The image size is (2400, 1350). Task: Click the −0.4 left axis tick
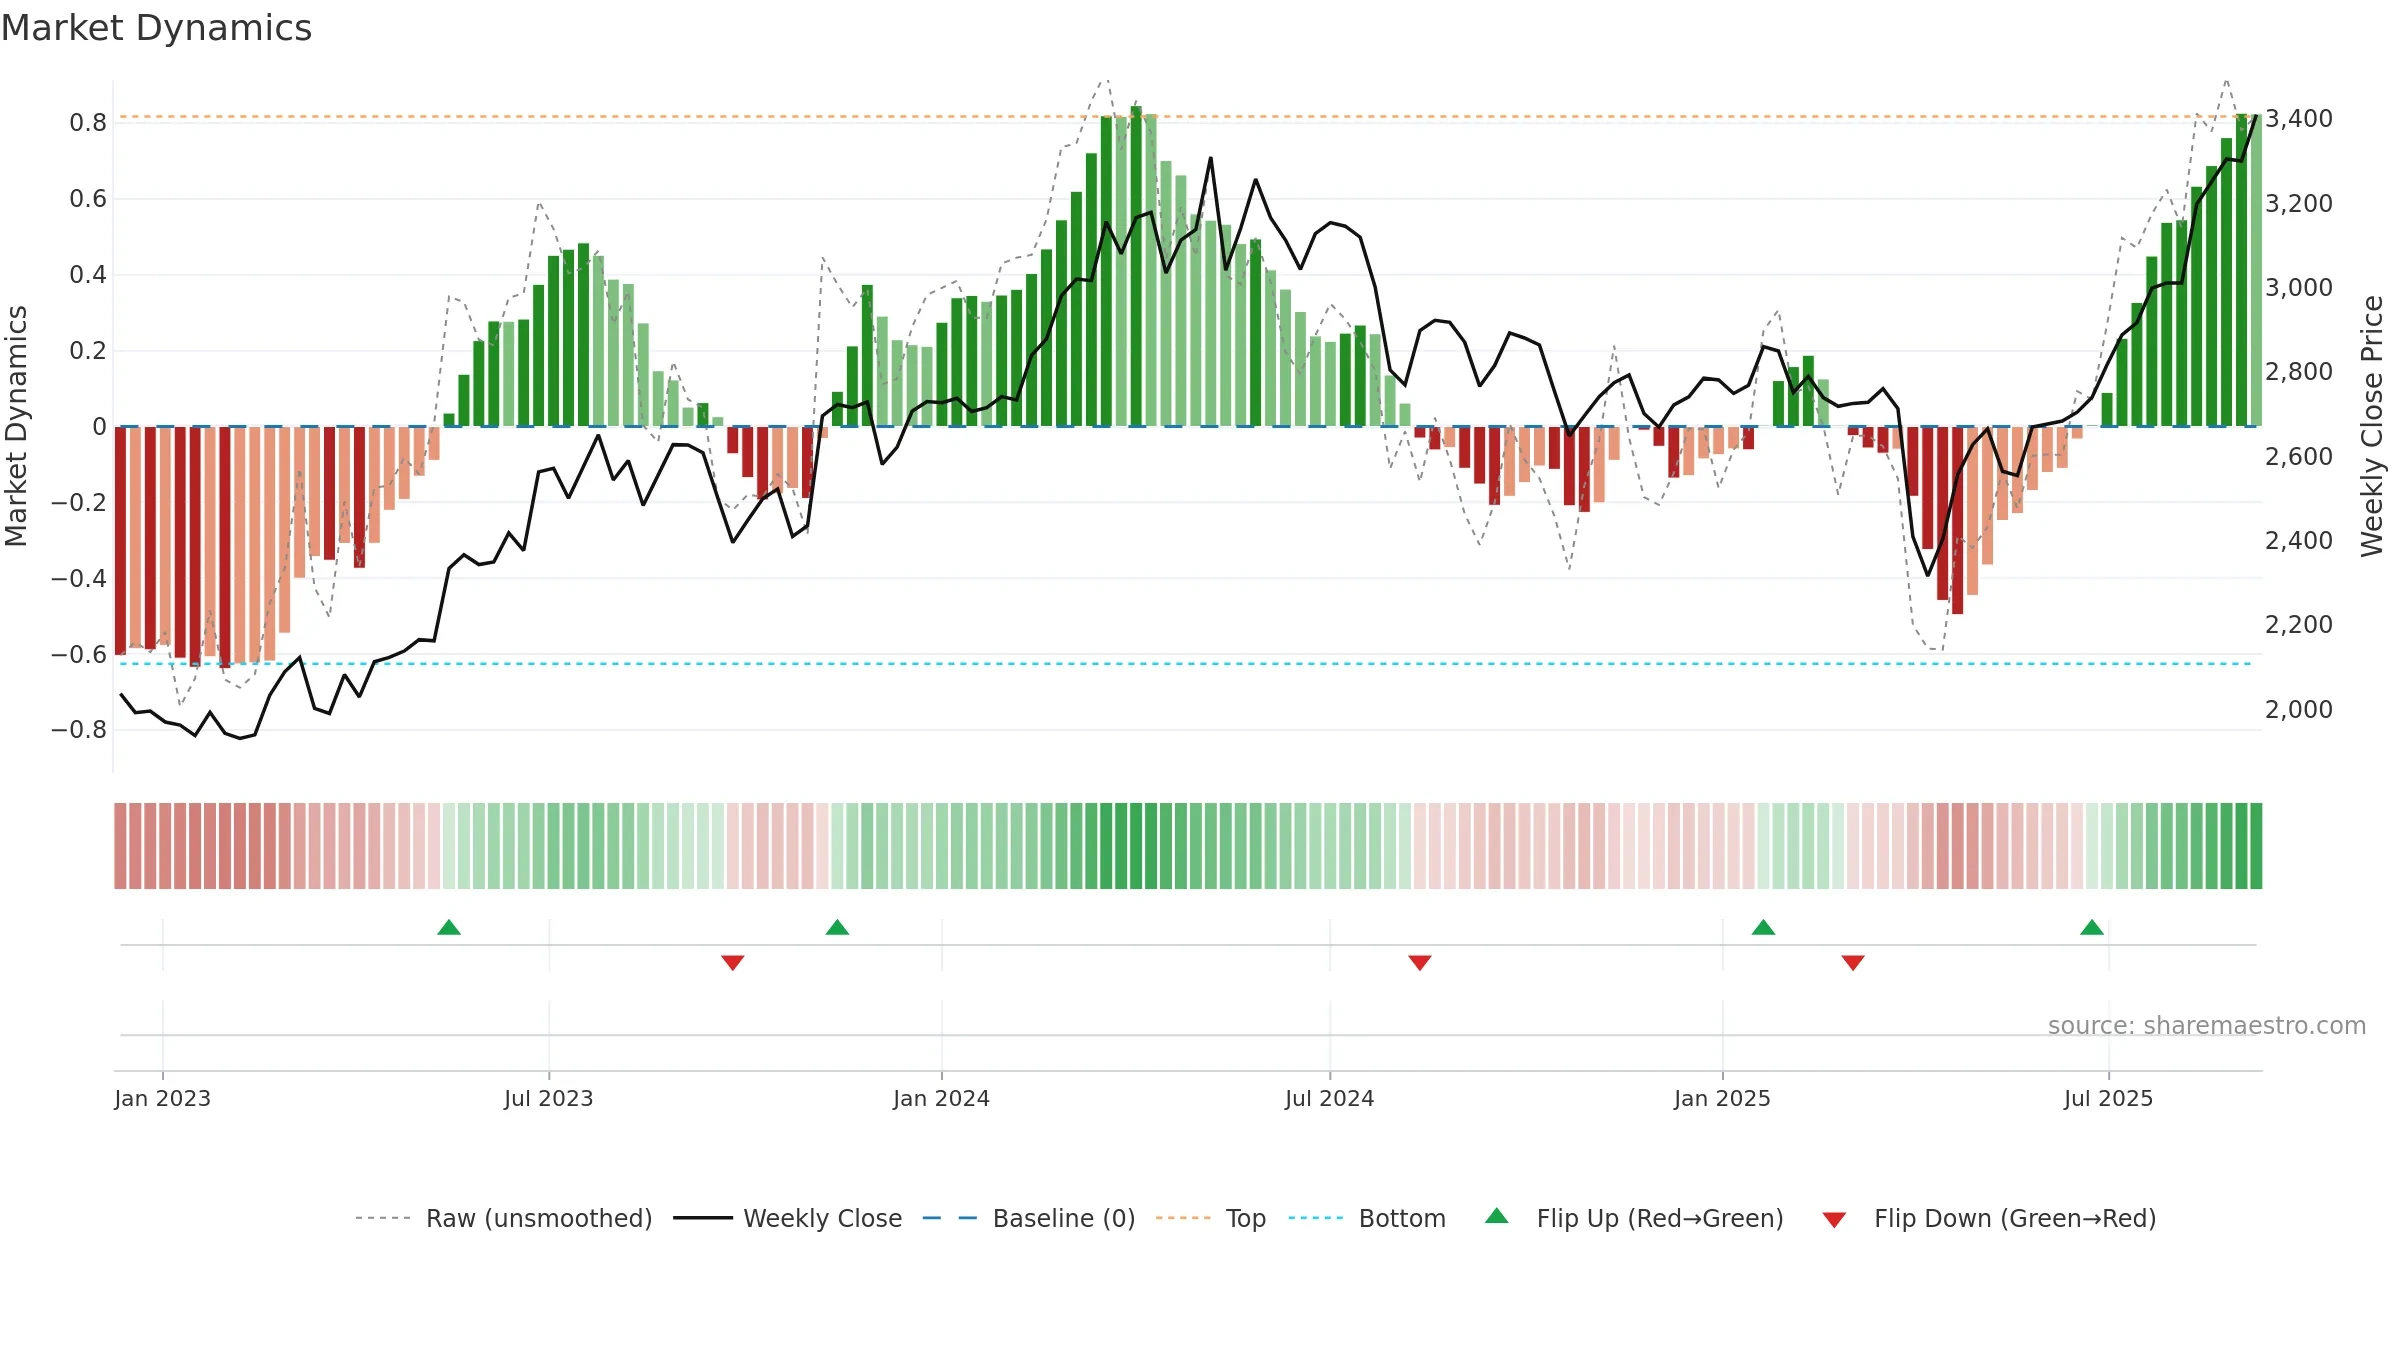point(79,578)
